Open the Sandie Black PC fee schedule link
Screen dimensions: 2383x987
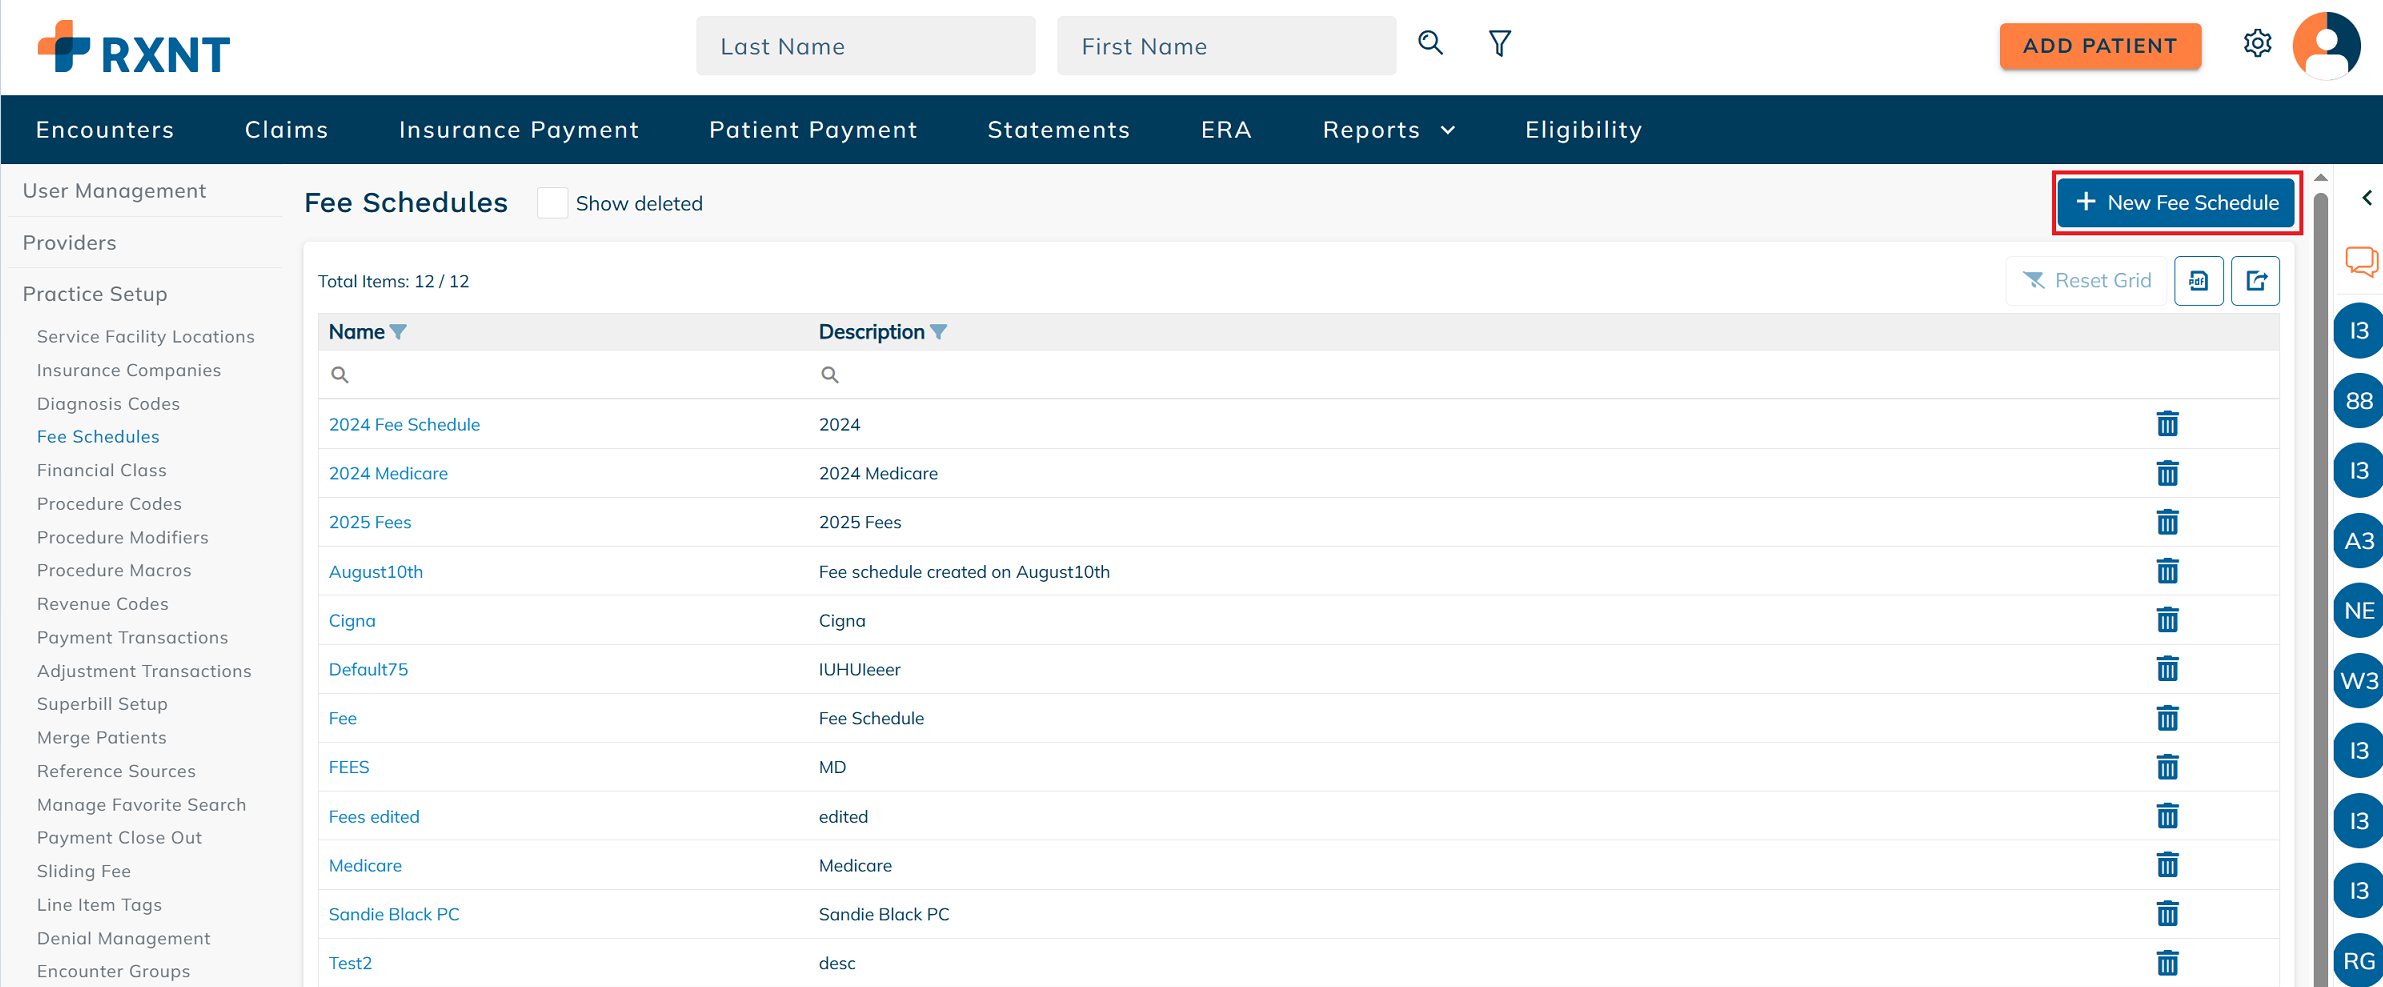tap(394, 914)
